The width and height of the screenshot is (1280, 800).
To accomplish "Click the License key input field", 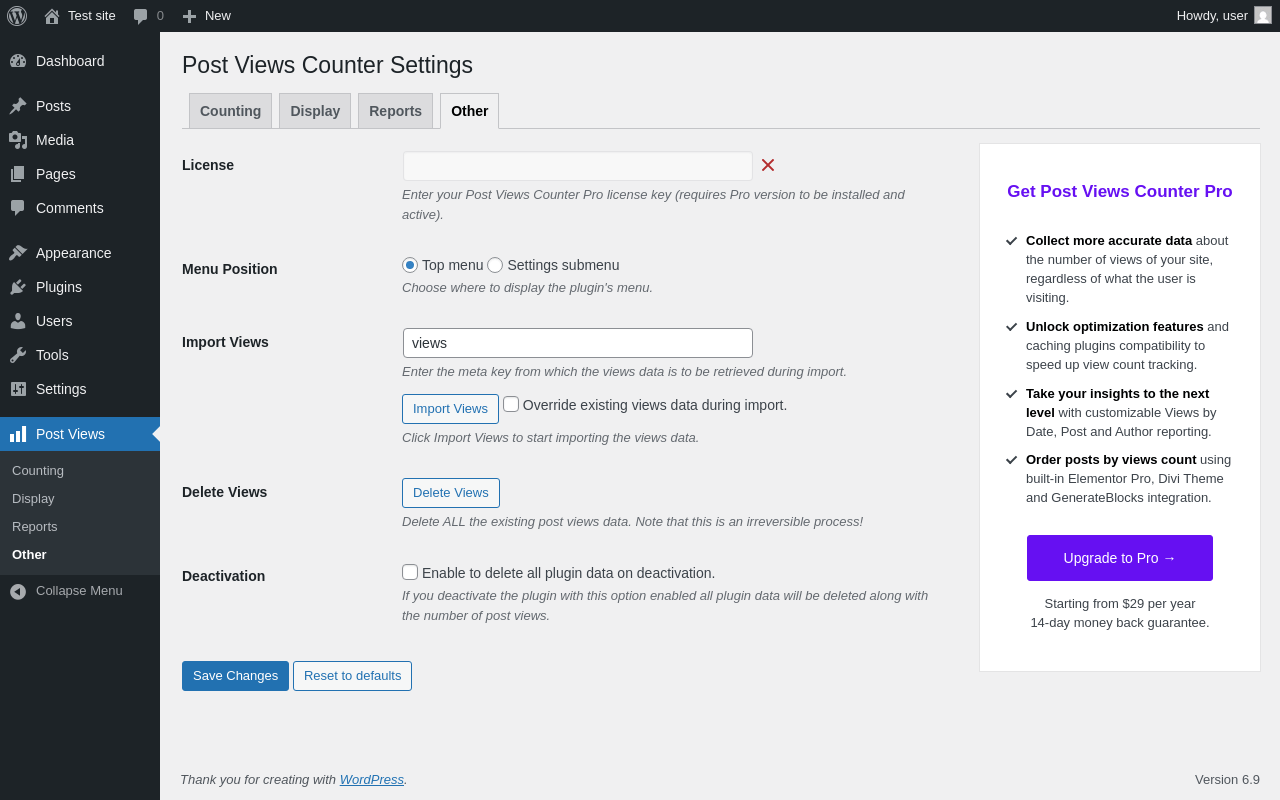I will (578, 166).
